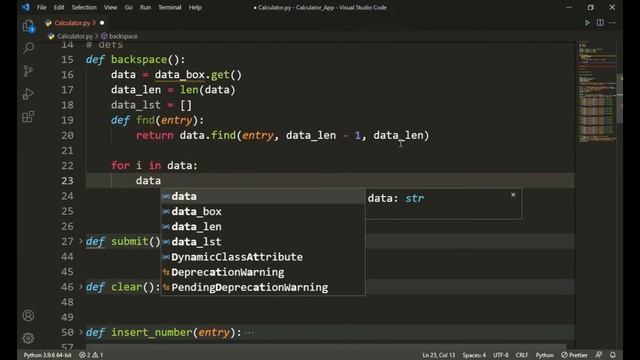This screenshot has width=640, height=360.
Task: Pick the DynamicClassAttribute suggestion
Action: [x=263, y=257]
